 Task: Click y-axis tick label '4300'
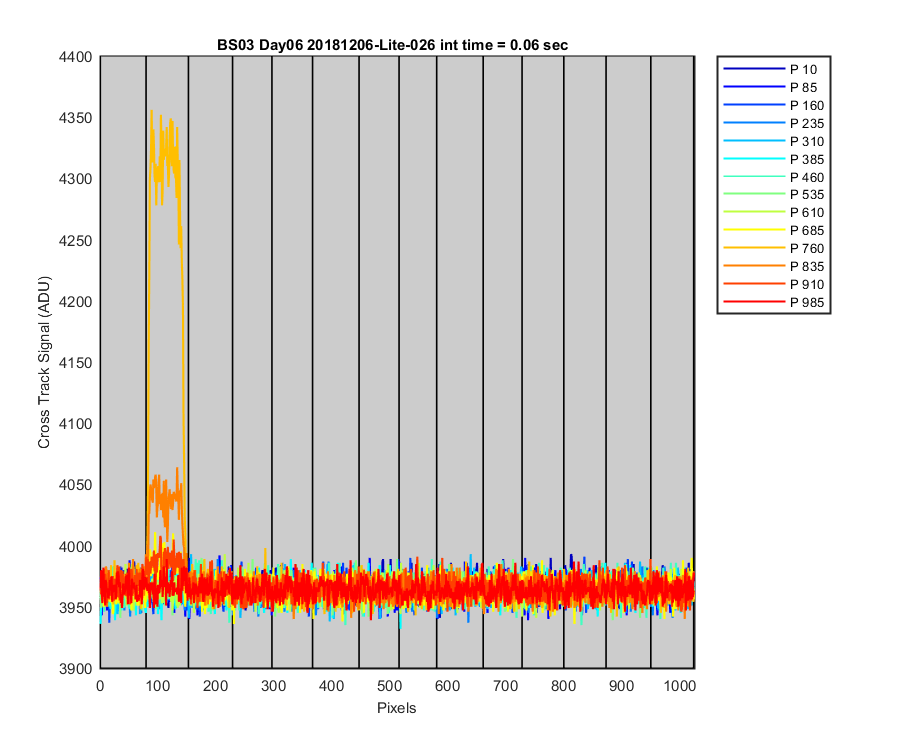click(x=75, y=179)
